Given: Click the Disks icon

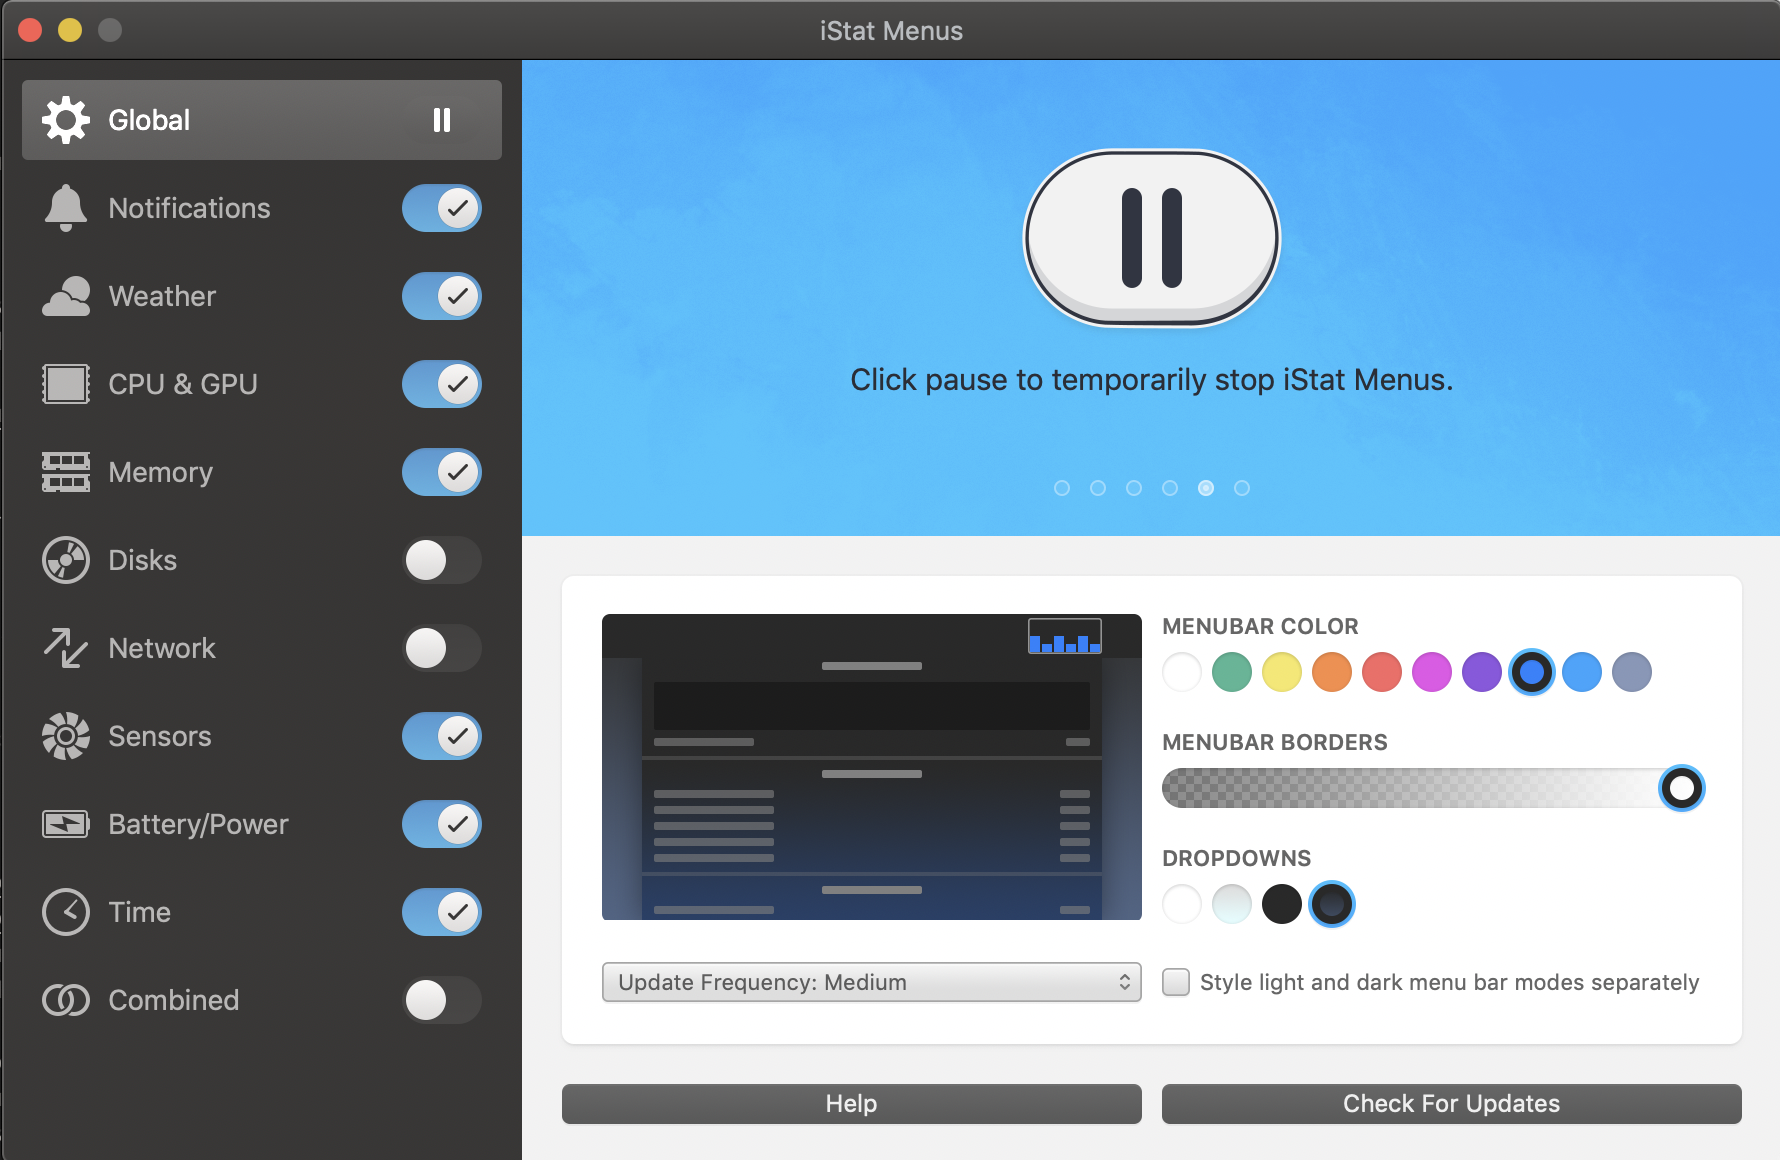Looking at the screenshot, I should pos(66,560).
